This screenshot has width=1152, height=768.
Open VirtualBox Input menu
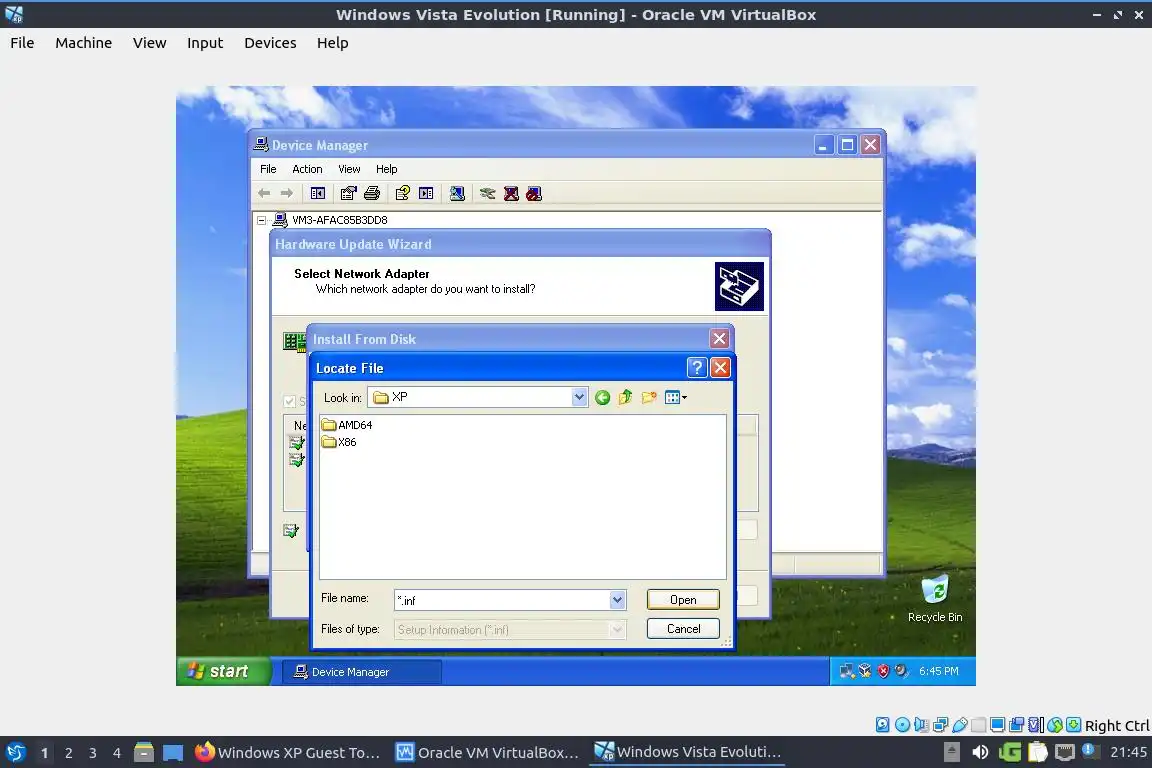click(x=205, y=43)
